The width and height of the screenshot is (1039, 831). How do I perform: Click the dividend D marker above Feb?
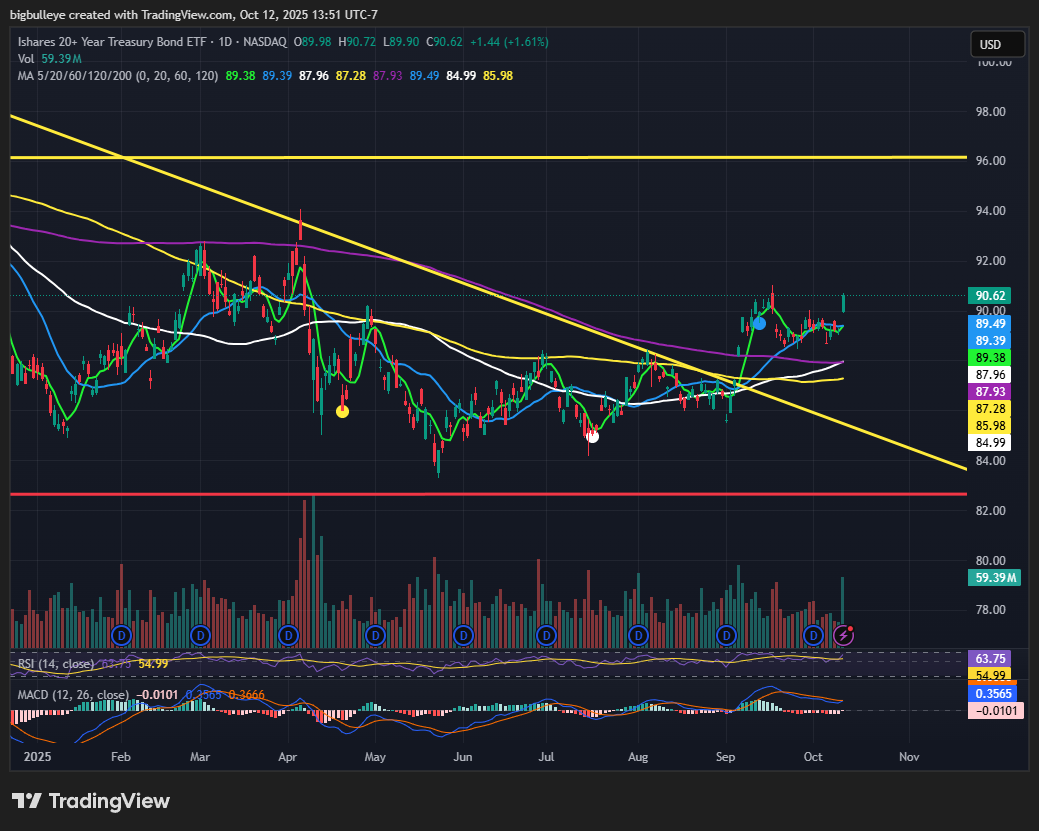121,636
